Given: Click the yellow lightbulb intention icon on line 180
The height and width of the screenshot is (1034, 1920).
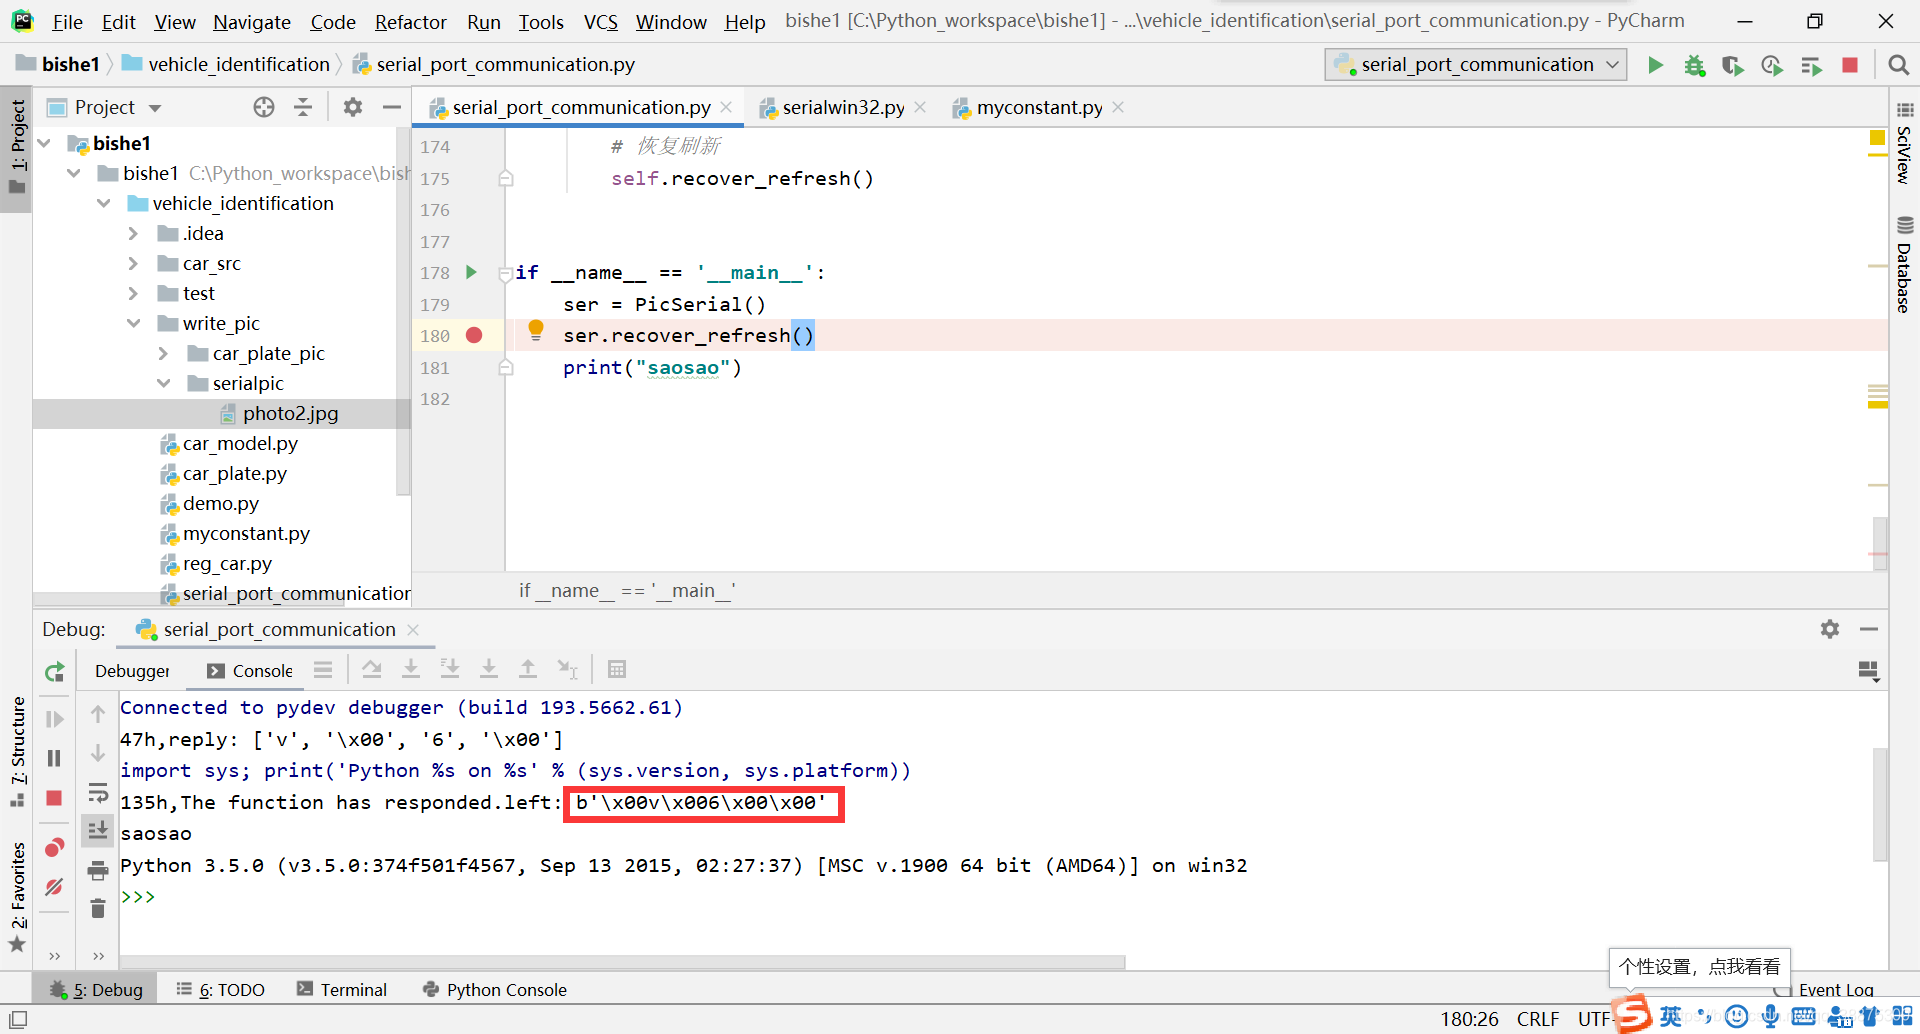Looking at the screenshot, I should 536,330.
